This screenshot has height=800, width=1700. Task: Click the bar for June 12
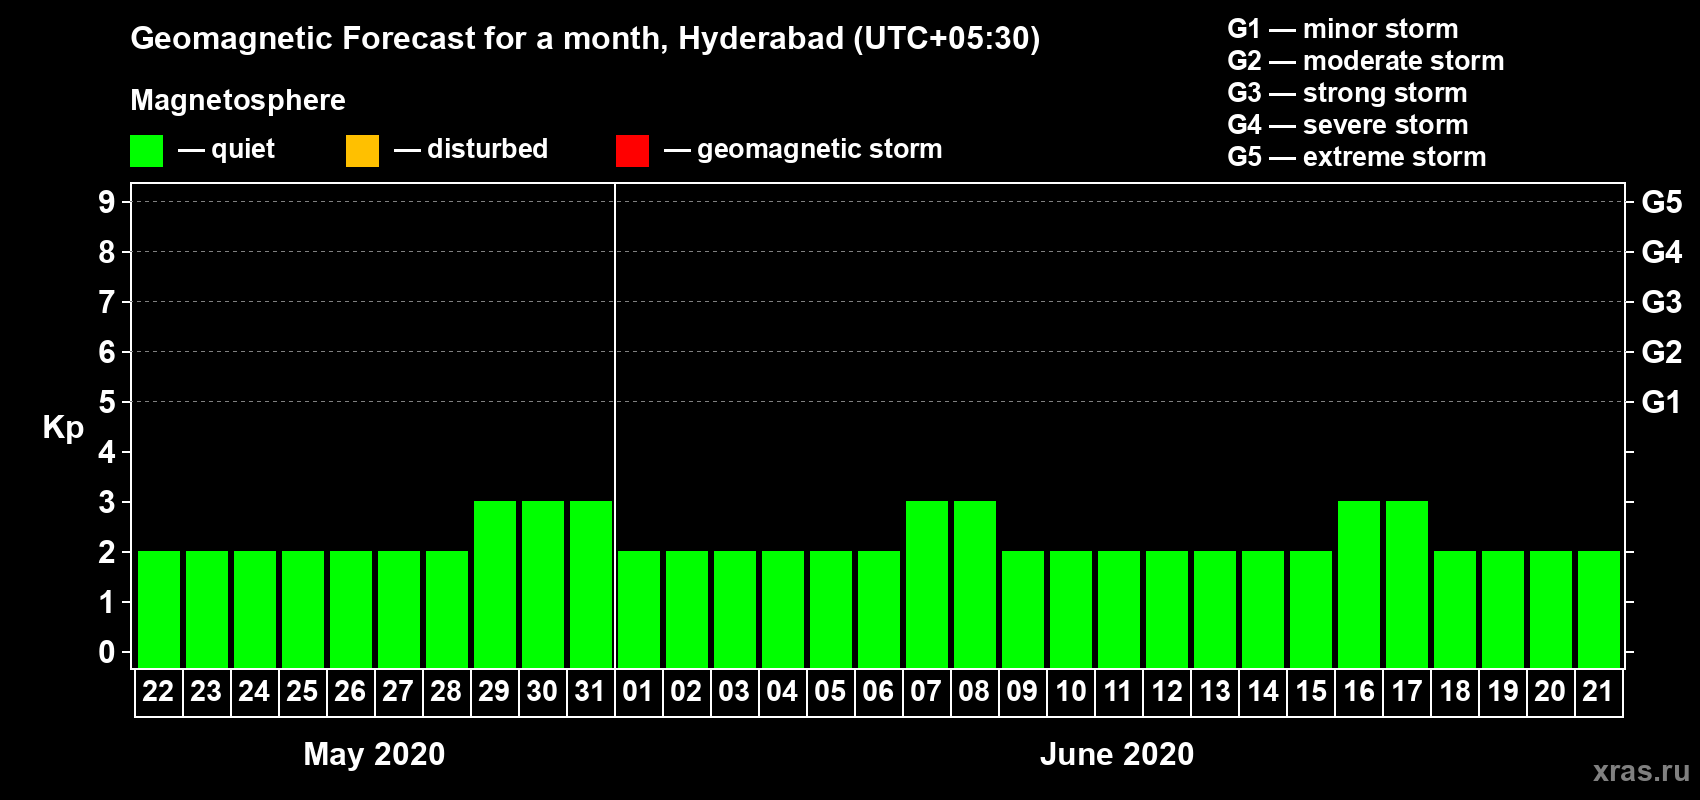[x=1167, y=610]
